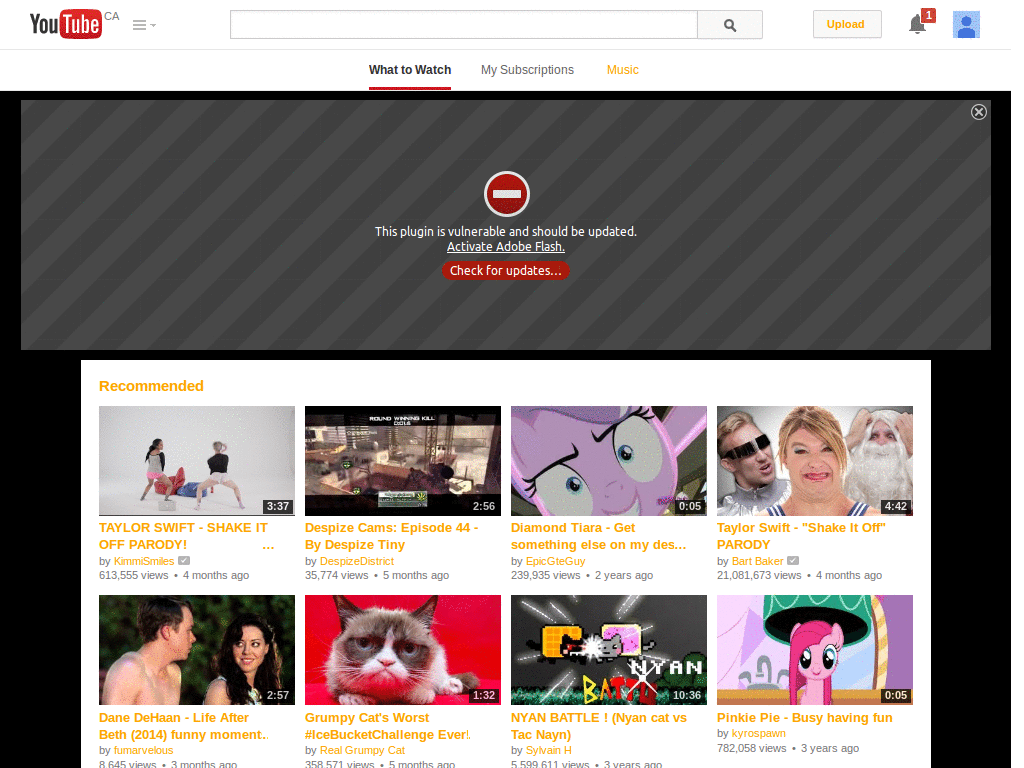Viewport: 1024px width, 768px height.
Task: Click Check for updates button
Action: pyautogui.click(x=505, y=270)
